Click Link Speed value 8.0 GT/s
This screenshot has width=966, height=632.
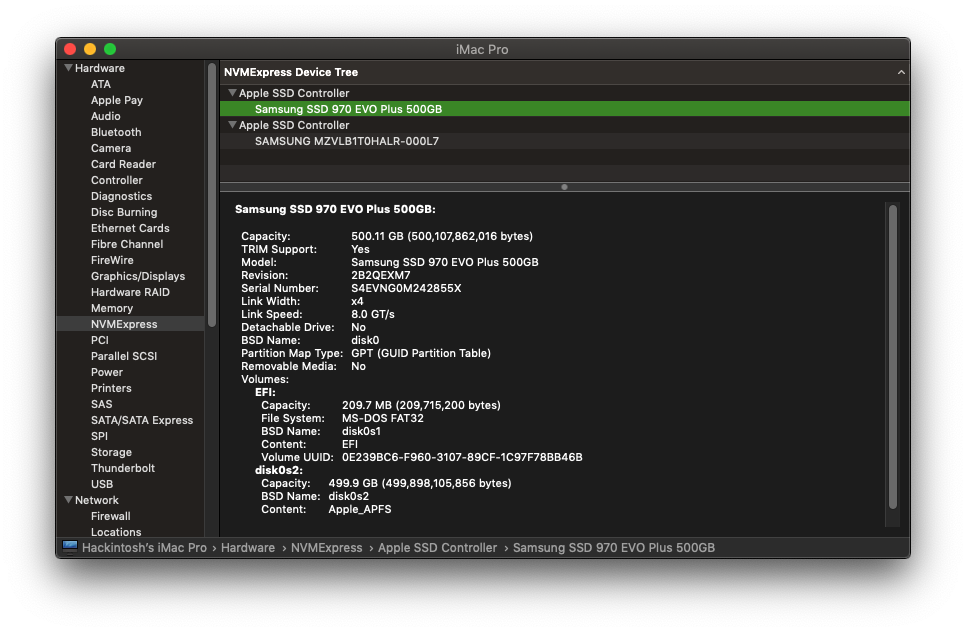(373, 314)
